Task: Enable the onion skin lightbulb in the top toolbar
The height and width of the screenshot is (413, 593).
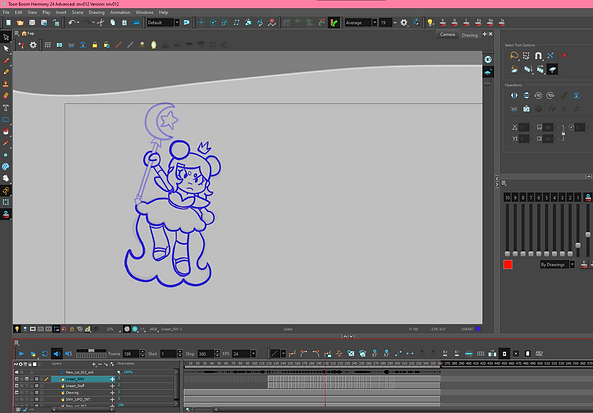Action: (x=430, y=23)
